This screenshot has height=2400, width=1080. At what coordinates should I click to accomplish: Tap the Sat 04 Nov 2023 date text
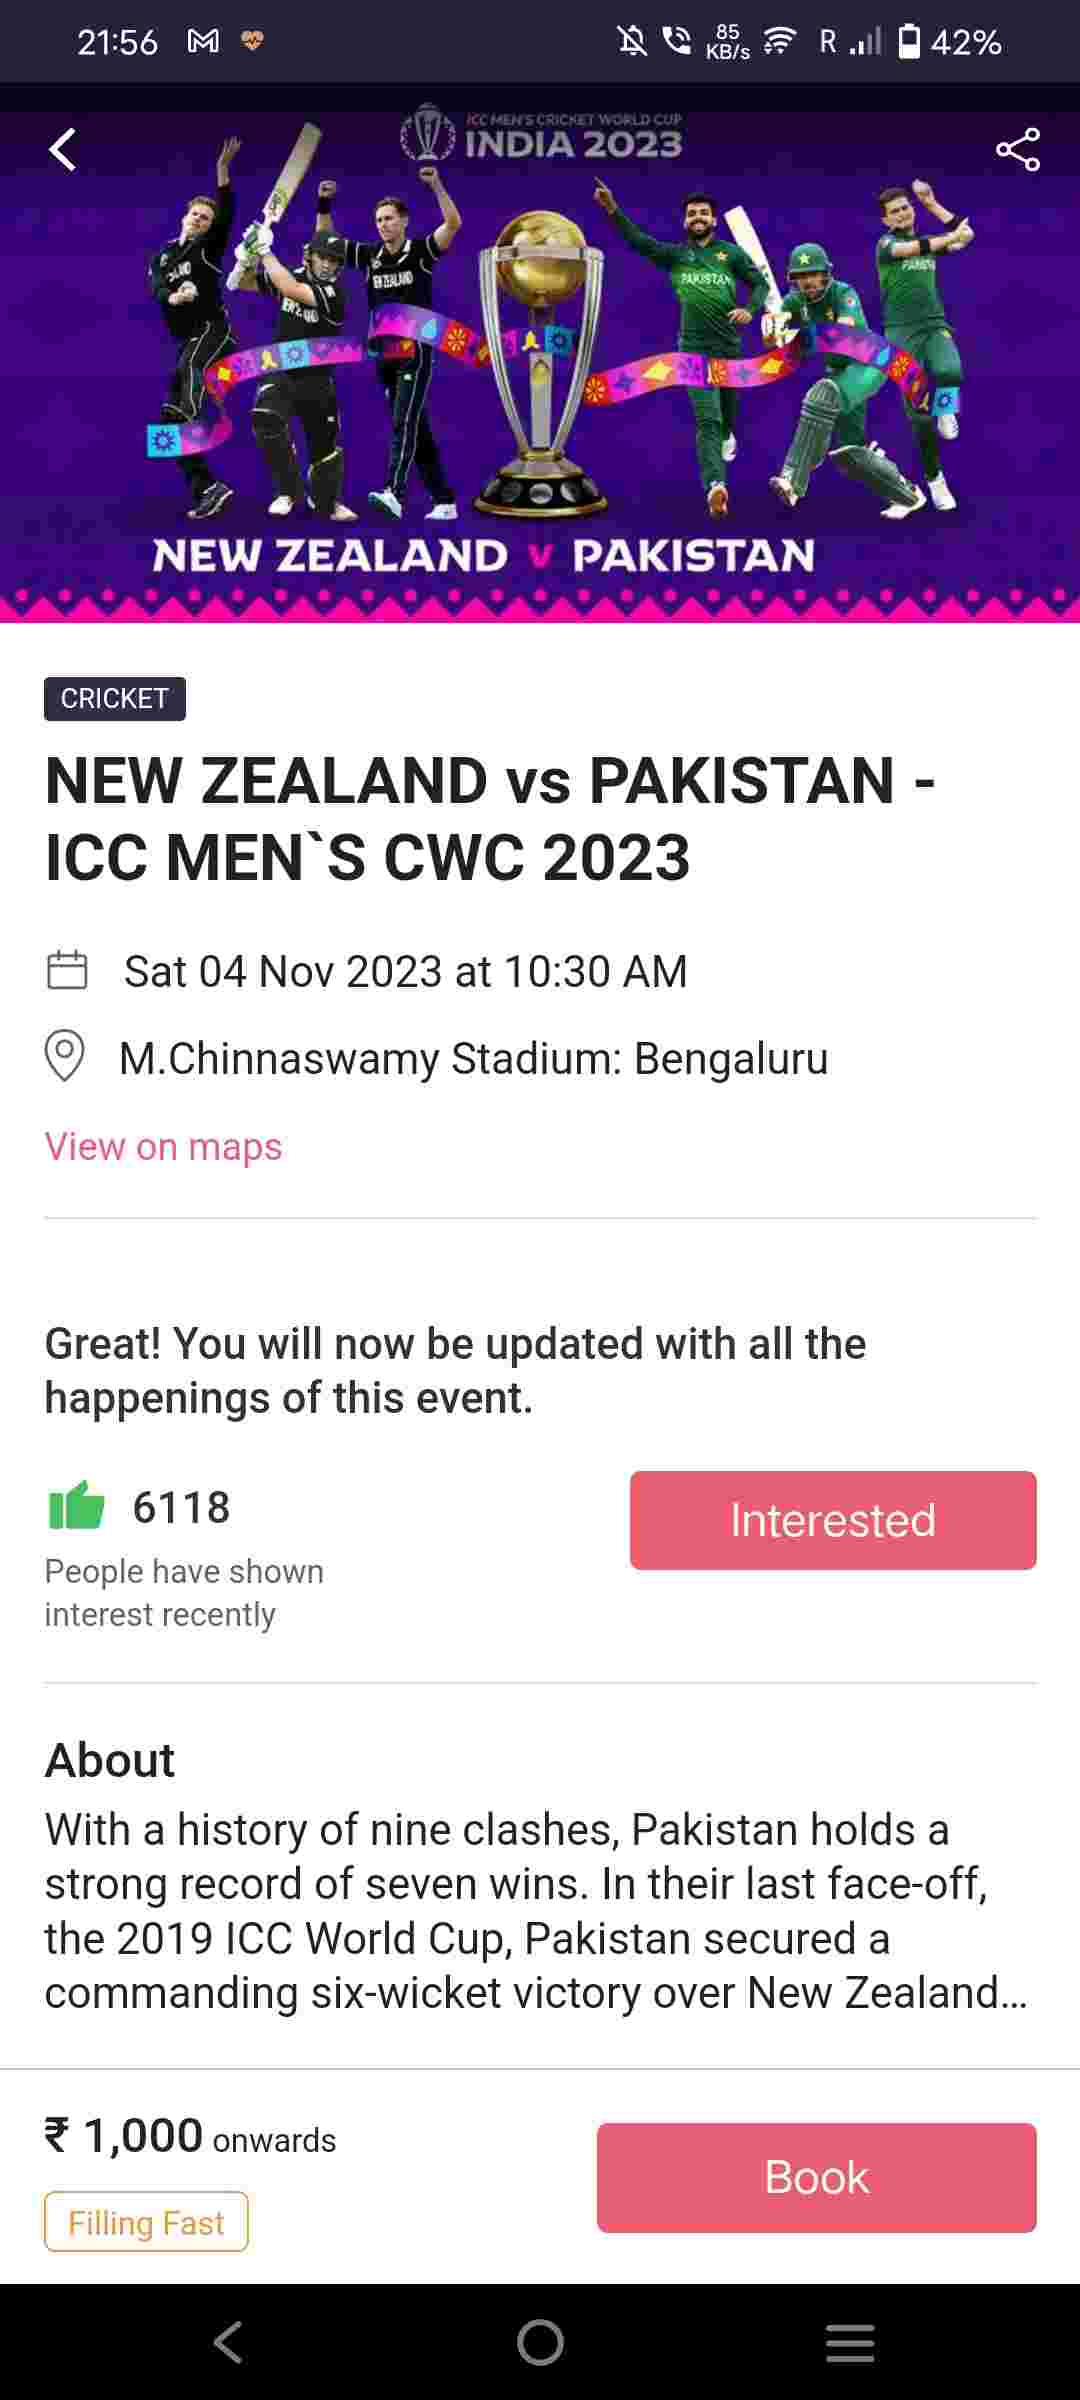(x=405, y=971)
